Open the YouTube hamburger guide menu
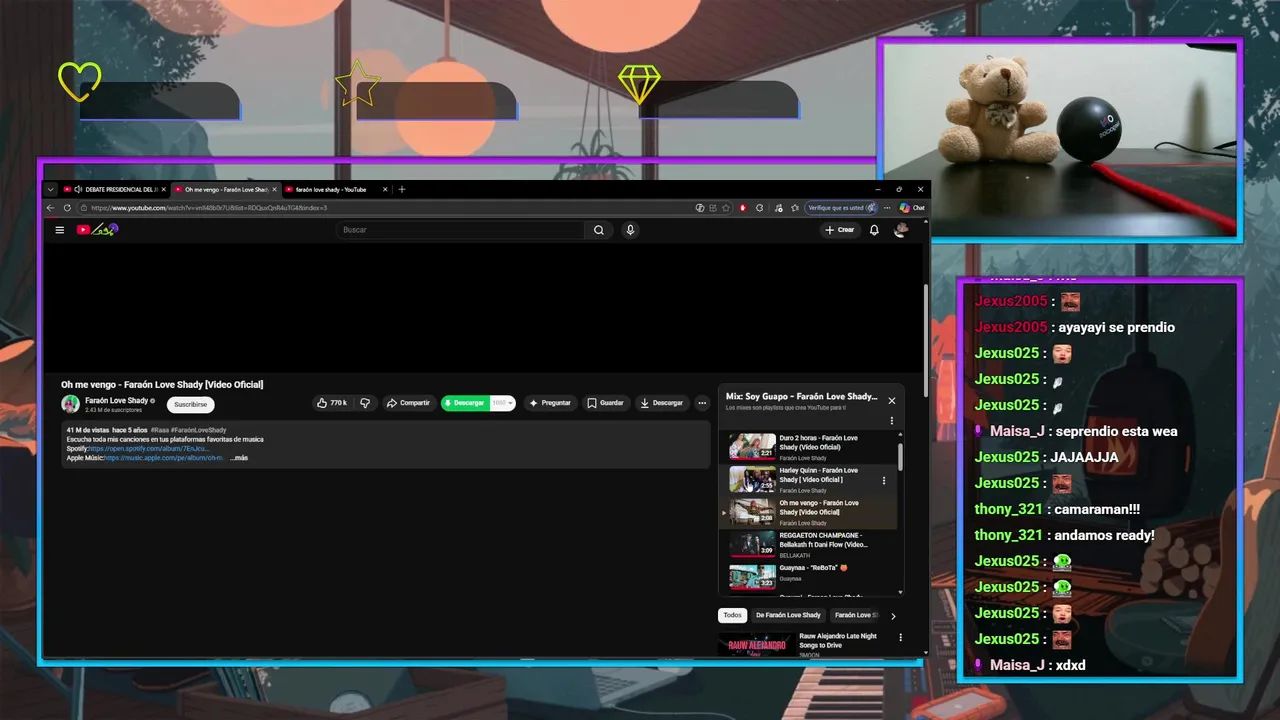Image resolution: width=1280 pixels, height=720 pixels. point(59,230)
